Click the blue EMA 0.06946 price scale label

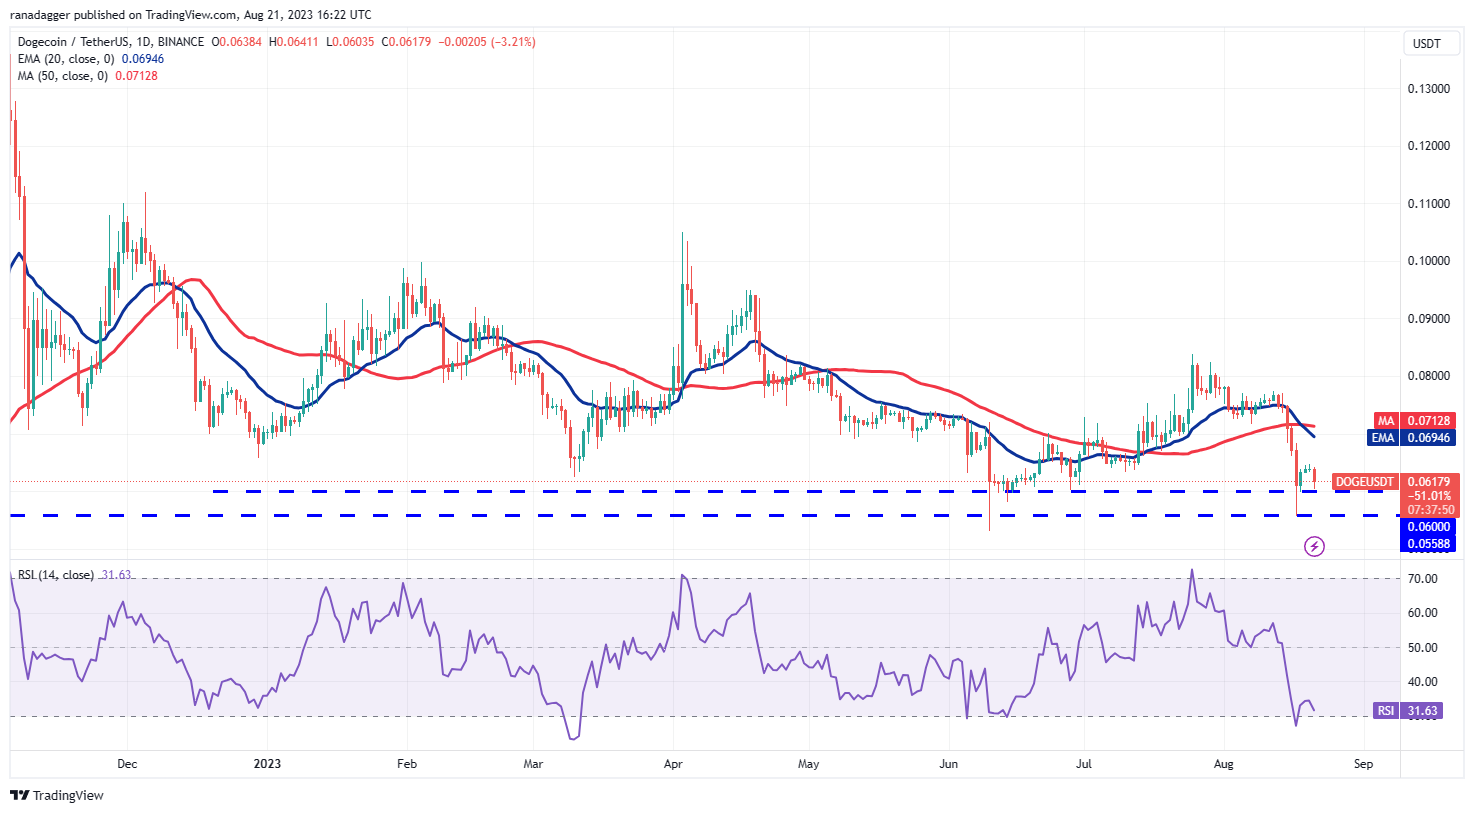point(1413,437)
